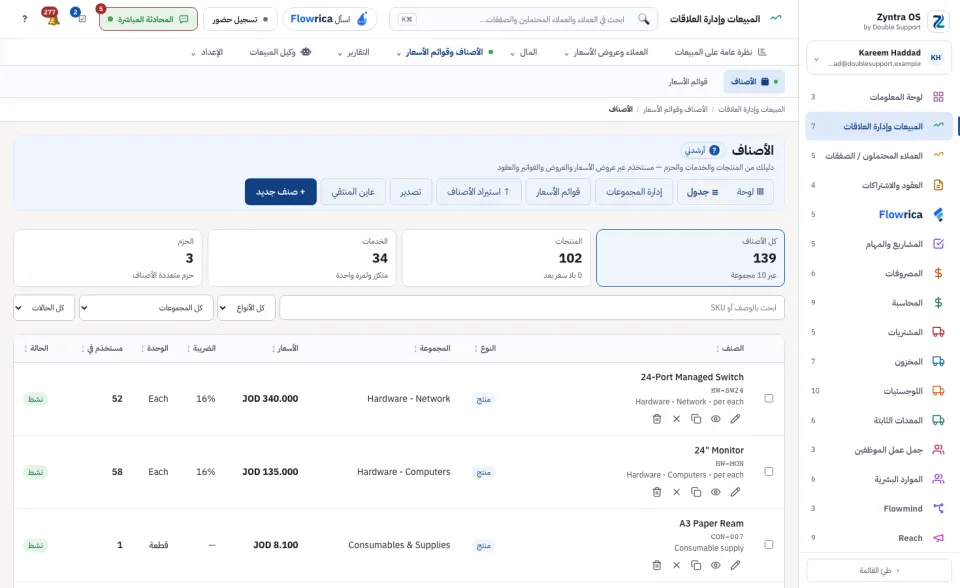Viewport: 960px width, 588px height.
Task: Open the كل المجموعات group filter dropdown
Action: [x=146, y=307]
